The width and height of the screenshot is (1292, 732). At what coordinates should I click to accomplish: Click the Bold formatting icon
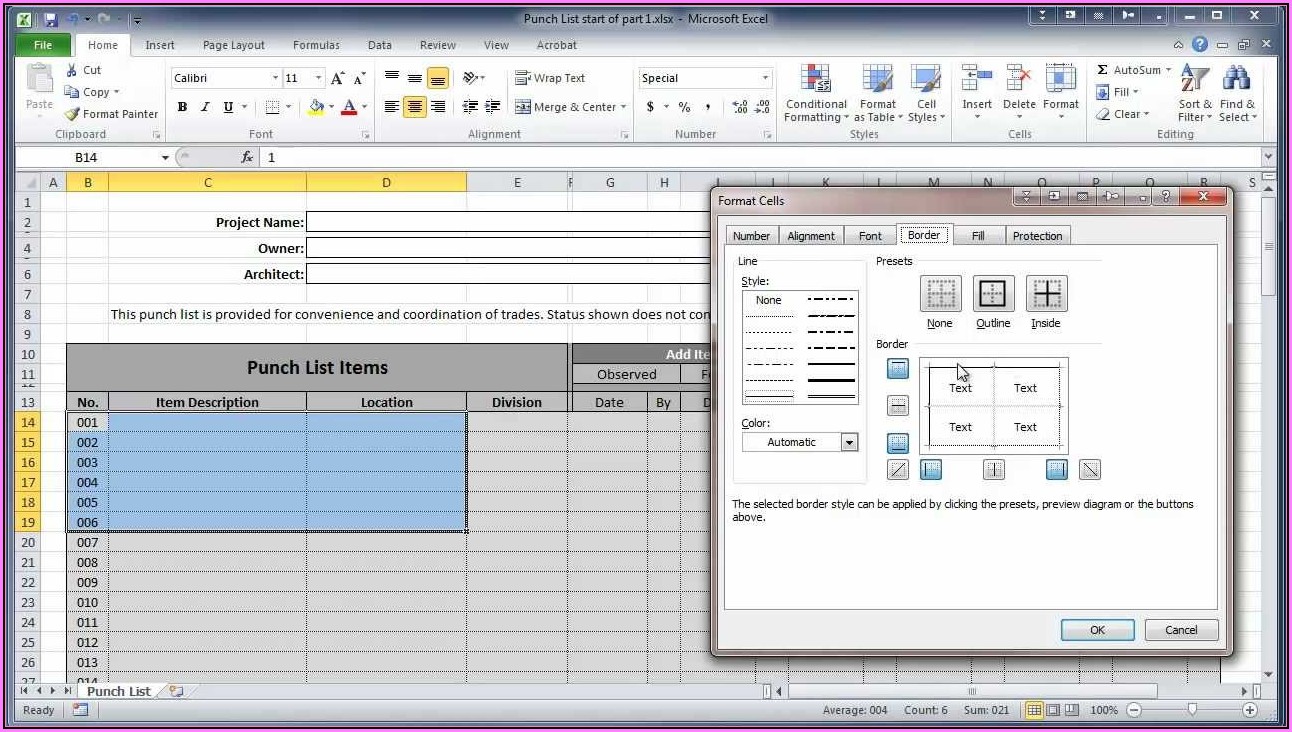pyautogui.click(x=182, y=107)
